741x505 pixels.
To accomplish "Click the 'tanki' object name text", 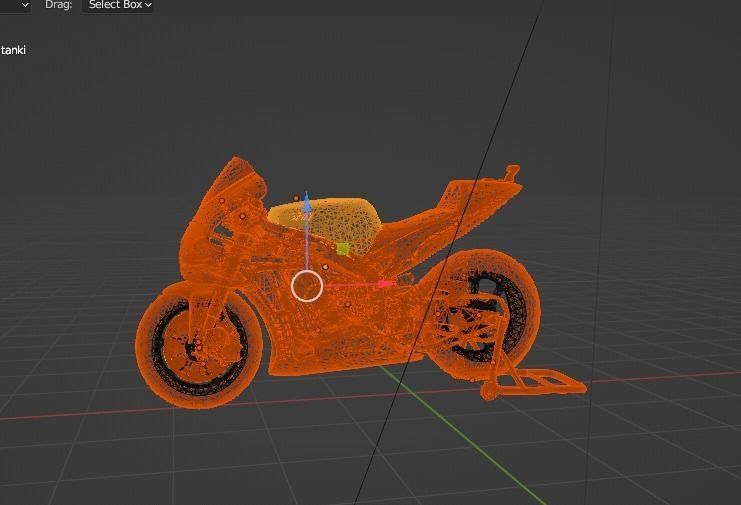I will (13, 50).
